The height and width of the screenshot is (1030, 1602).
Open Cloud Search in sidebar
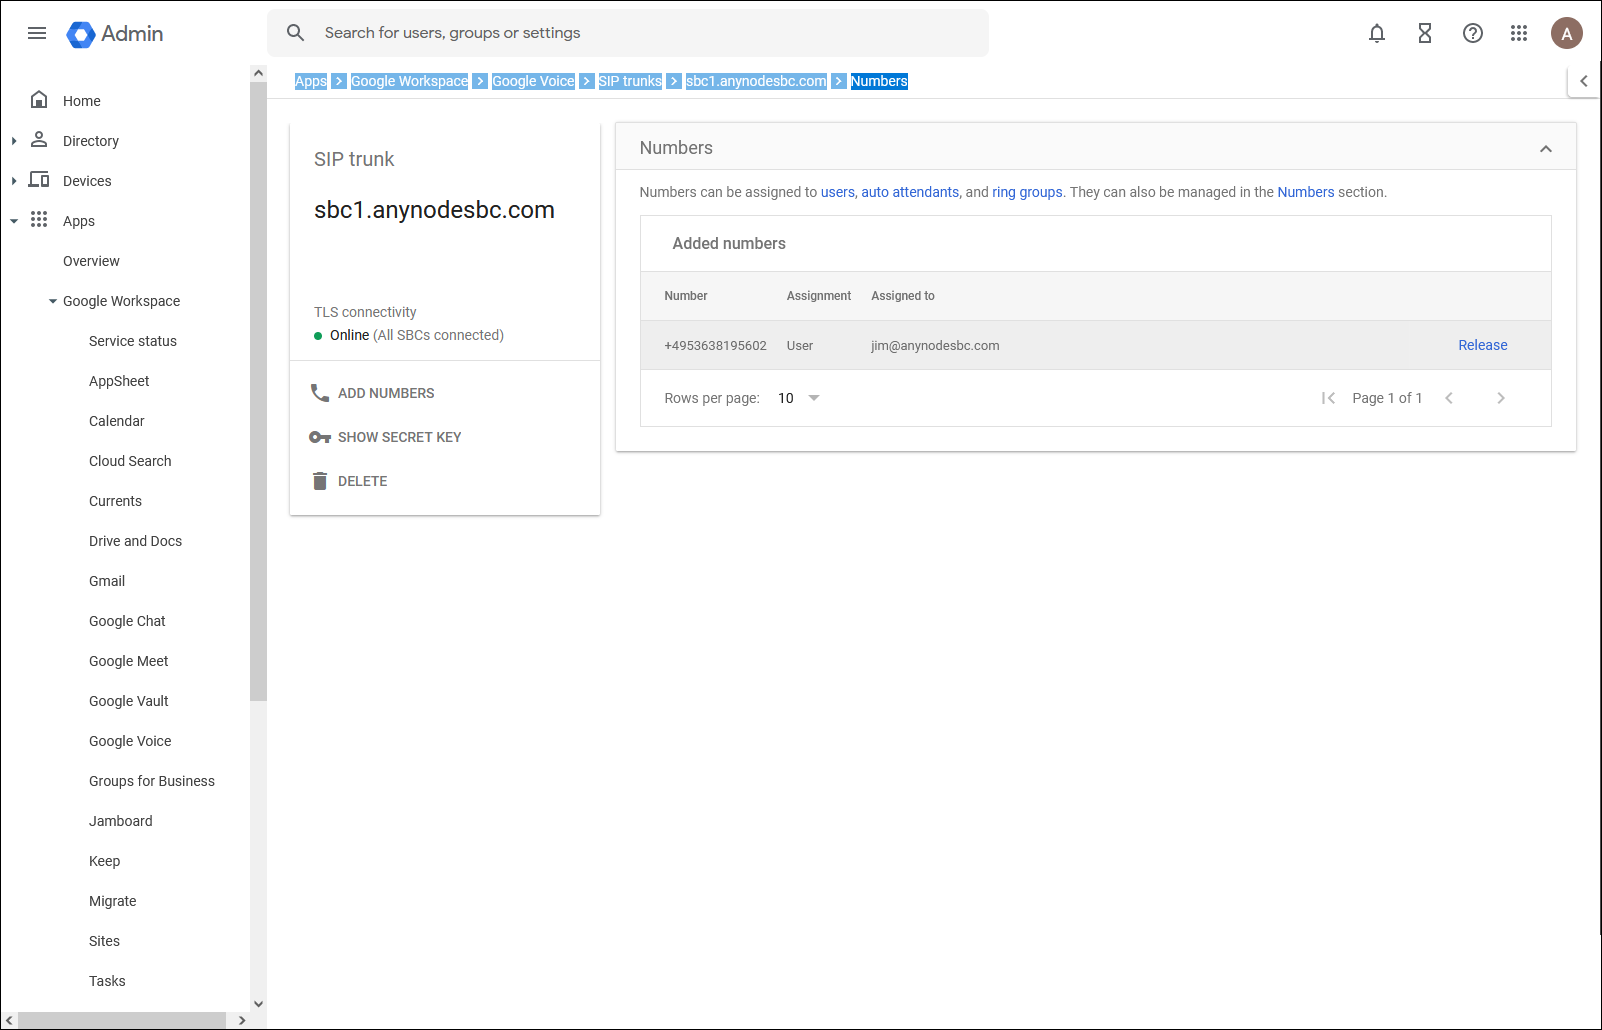click(x=130, y=461)
